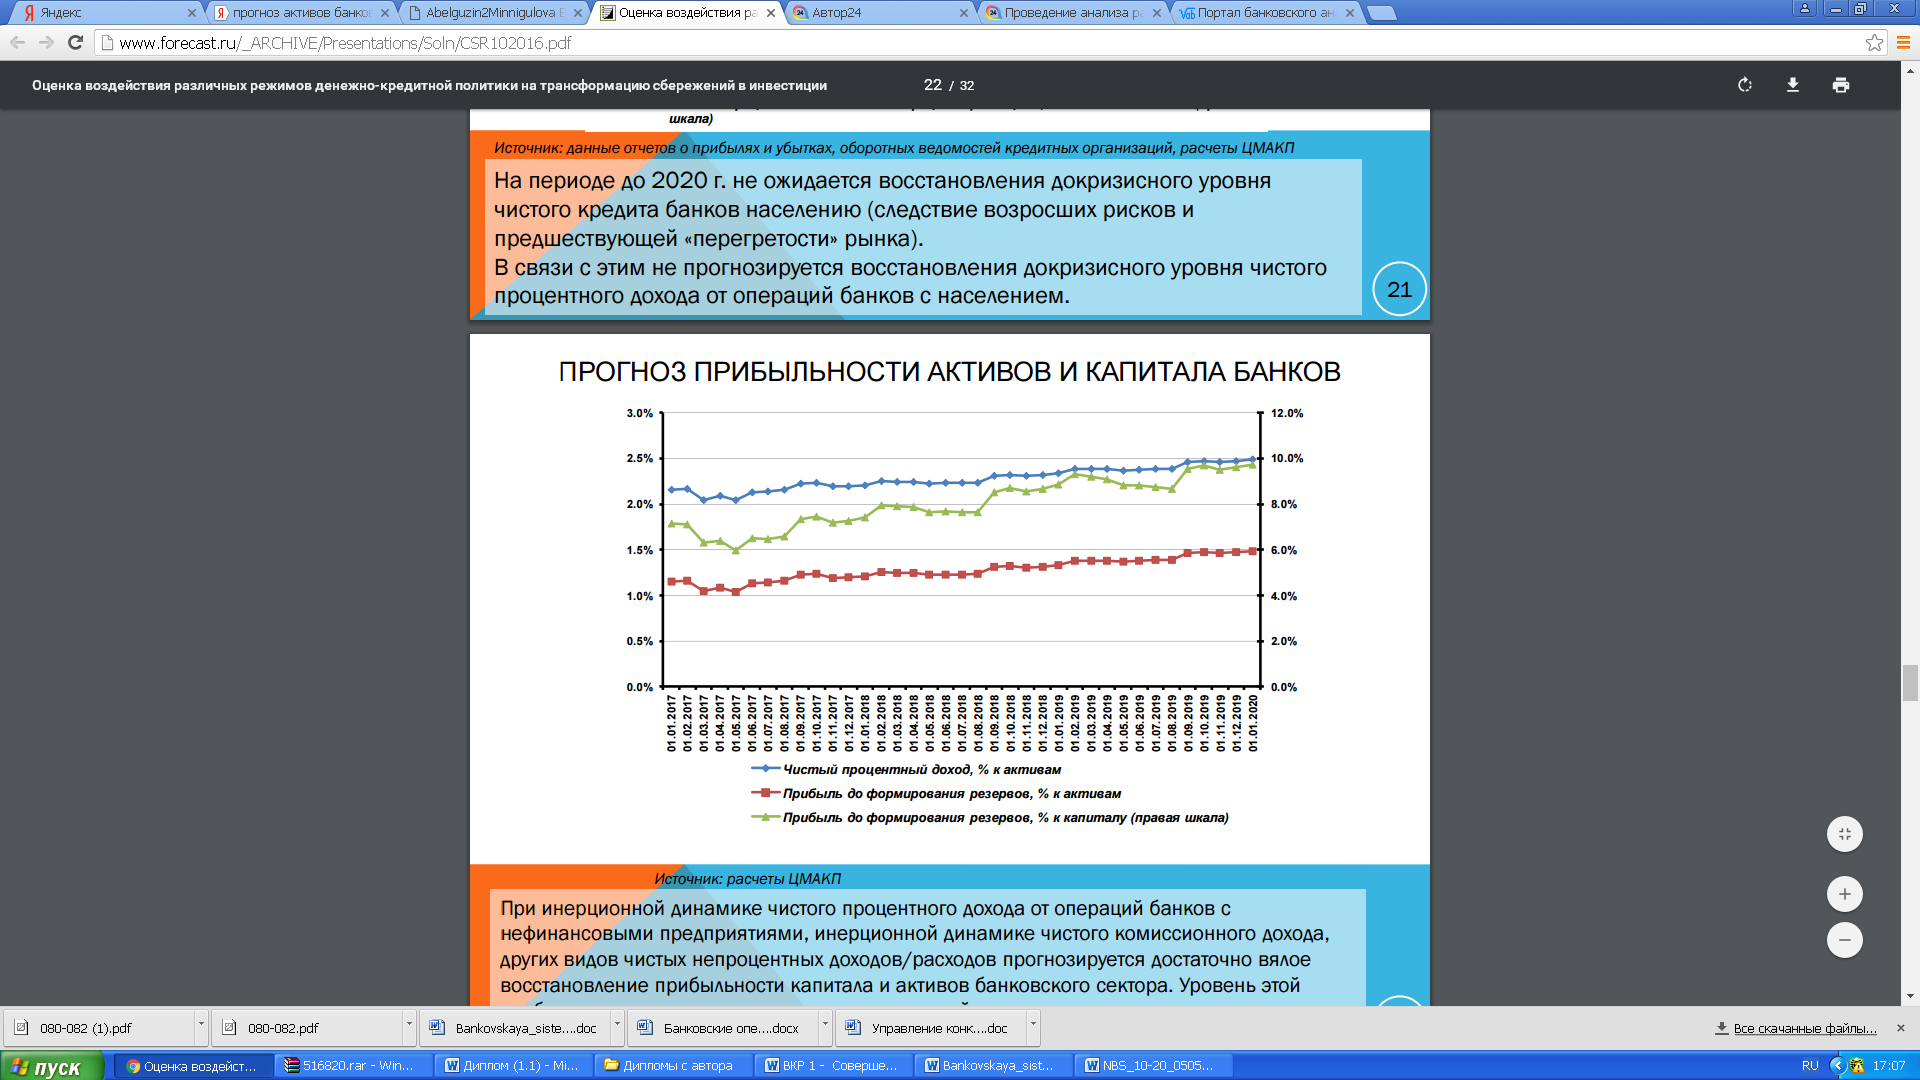Print the PDF document
Screen dimensions: 1920x1080
[x=1841, y=85]
